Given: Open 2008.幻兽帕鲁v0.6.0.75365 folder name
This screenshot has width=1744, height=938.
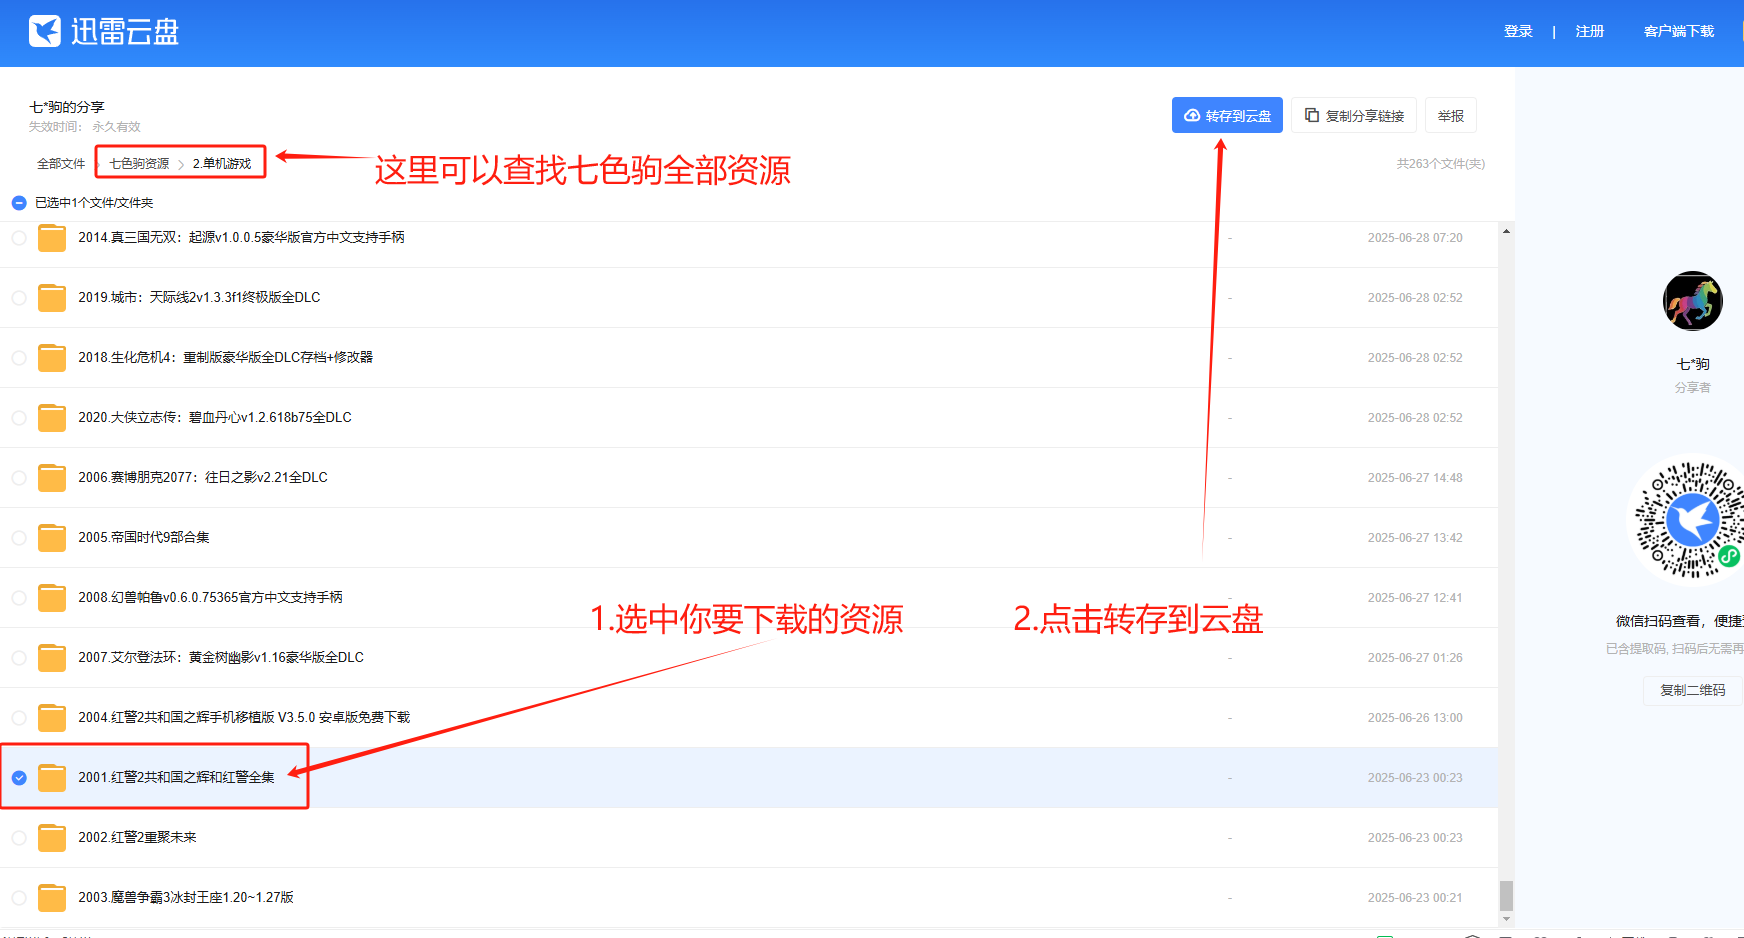Looking at the screenshot, I should (210, 598).
